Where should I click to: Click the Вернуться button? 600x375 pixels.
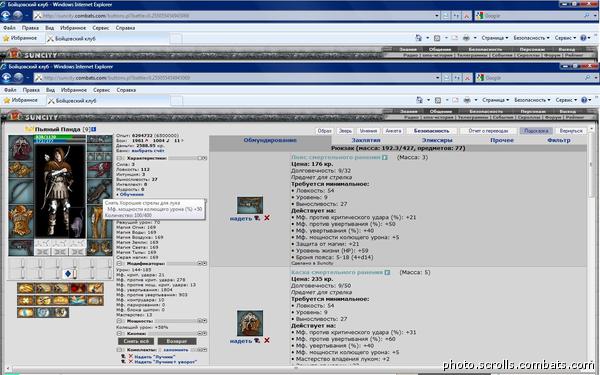pyautogui.click(x=571, y=131)
